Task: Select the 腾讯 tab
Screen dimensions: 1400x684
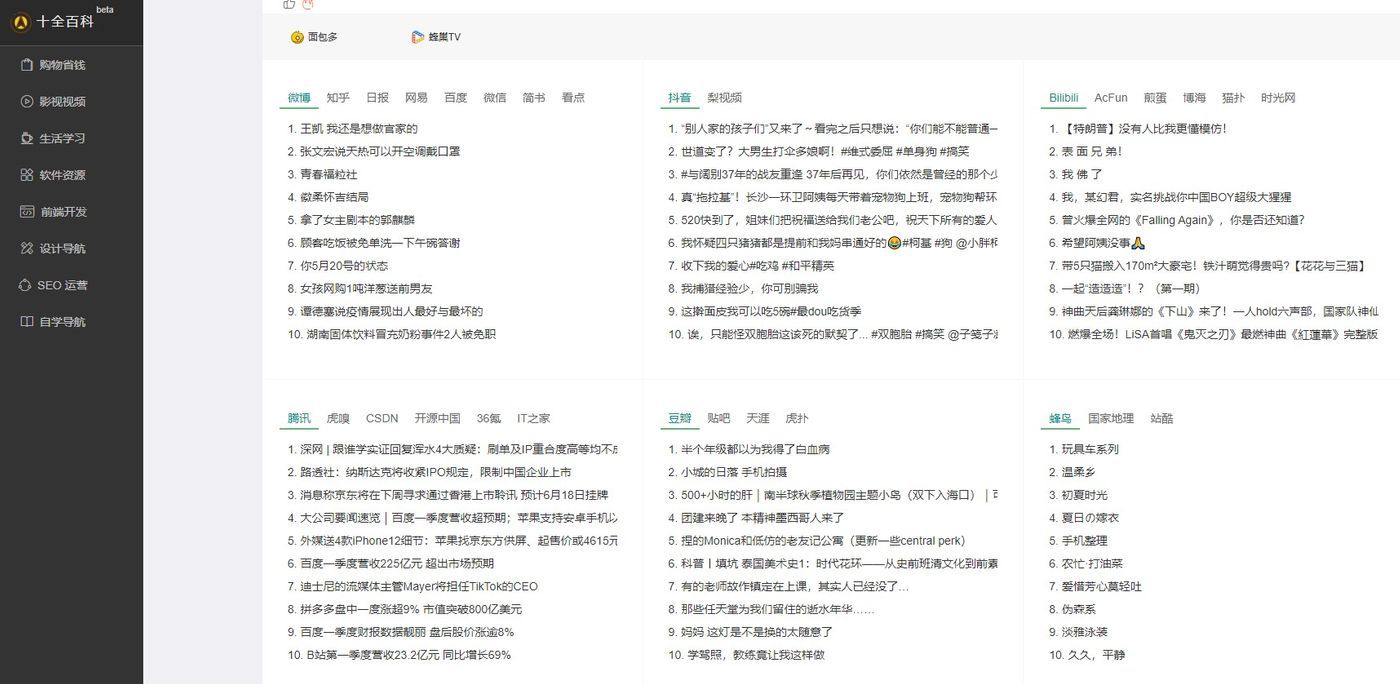Action: point(299,418)
